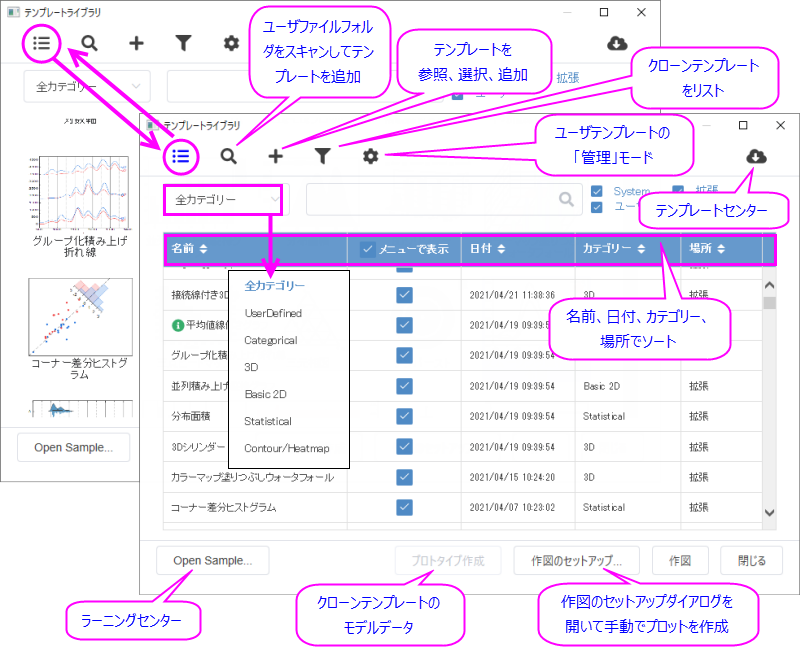Uncheck menu display for カラーマップ塗りつぶしウォータフォール row
The image size is (800, 649).
pos(404,477)
